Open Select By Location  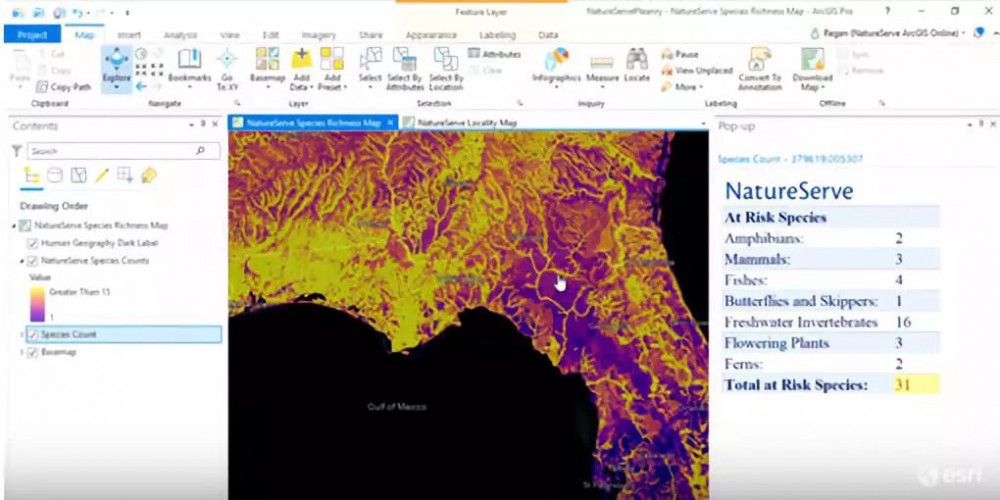pos(446,68)
